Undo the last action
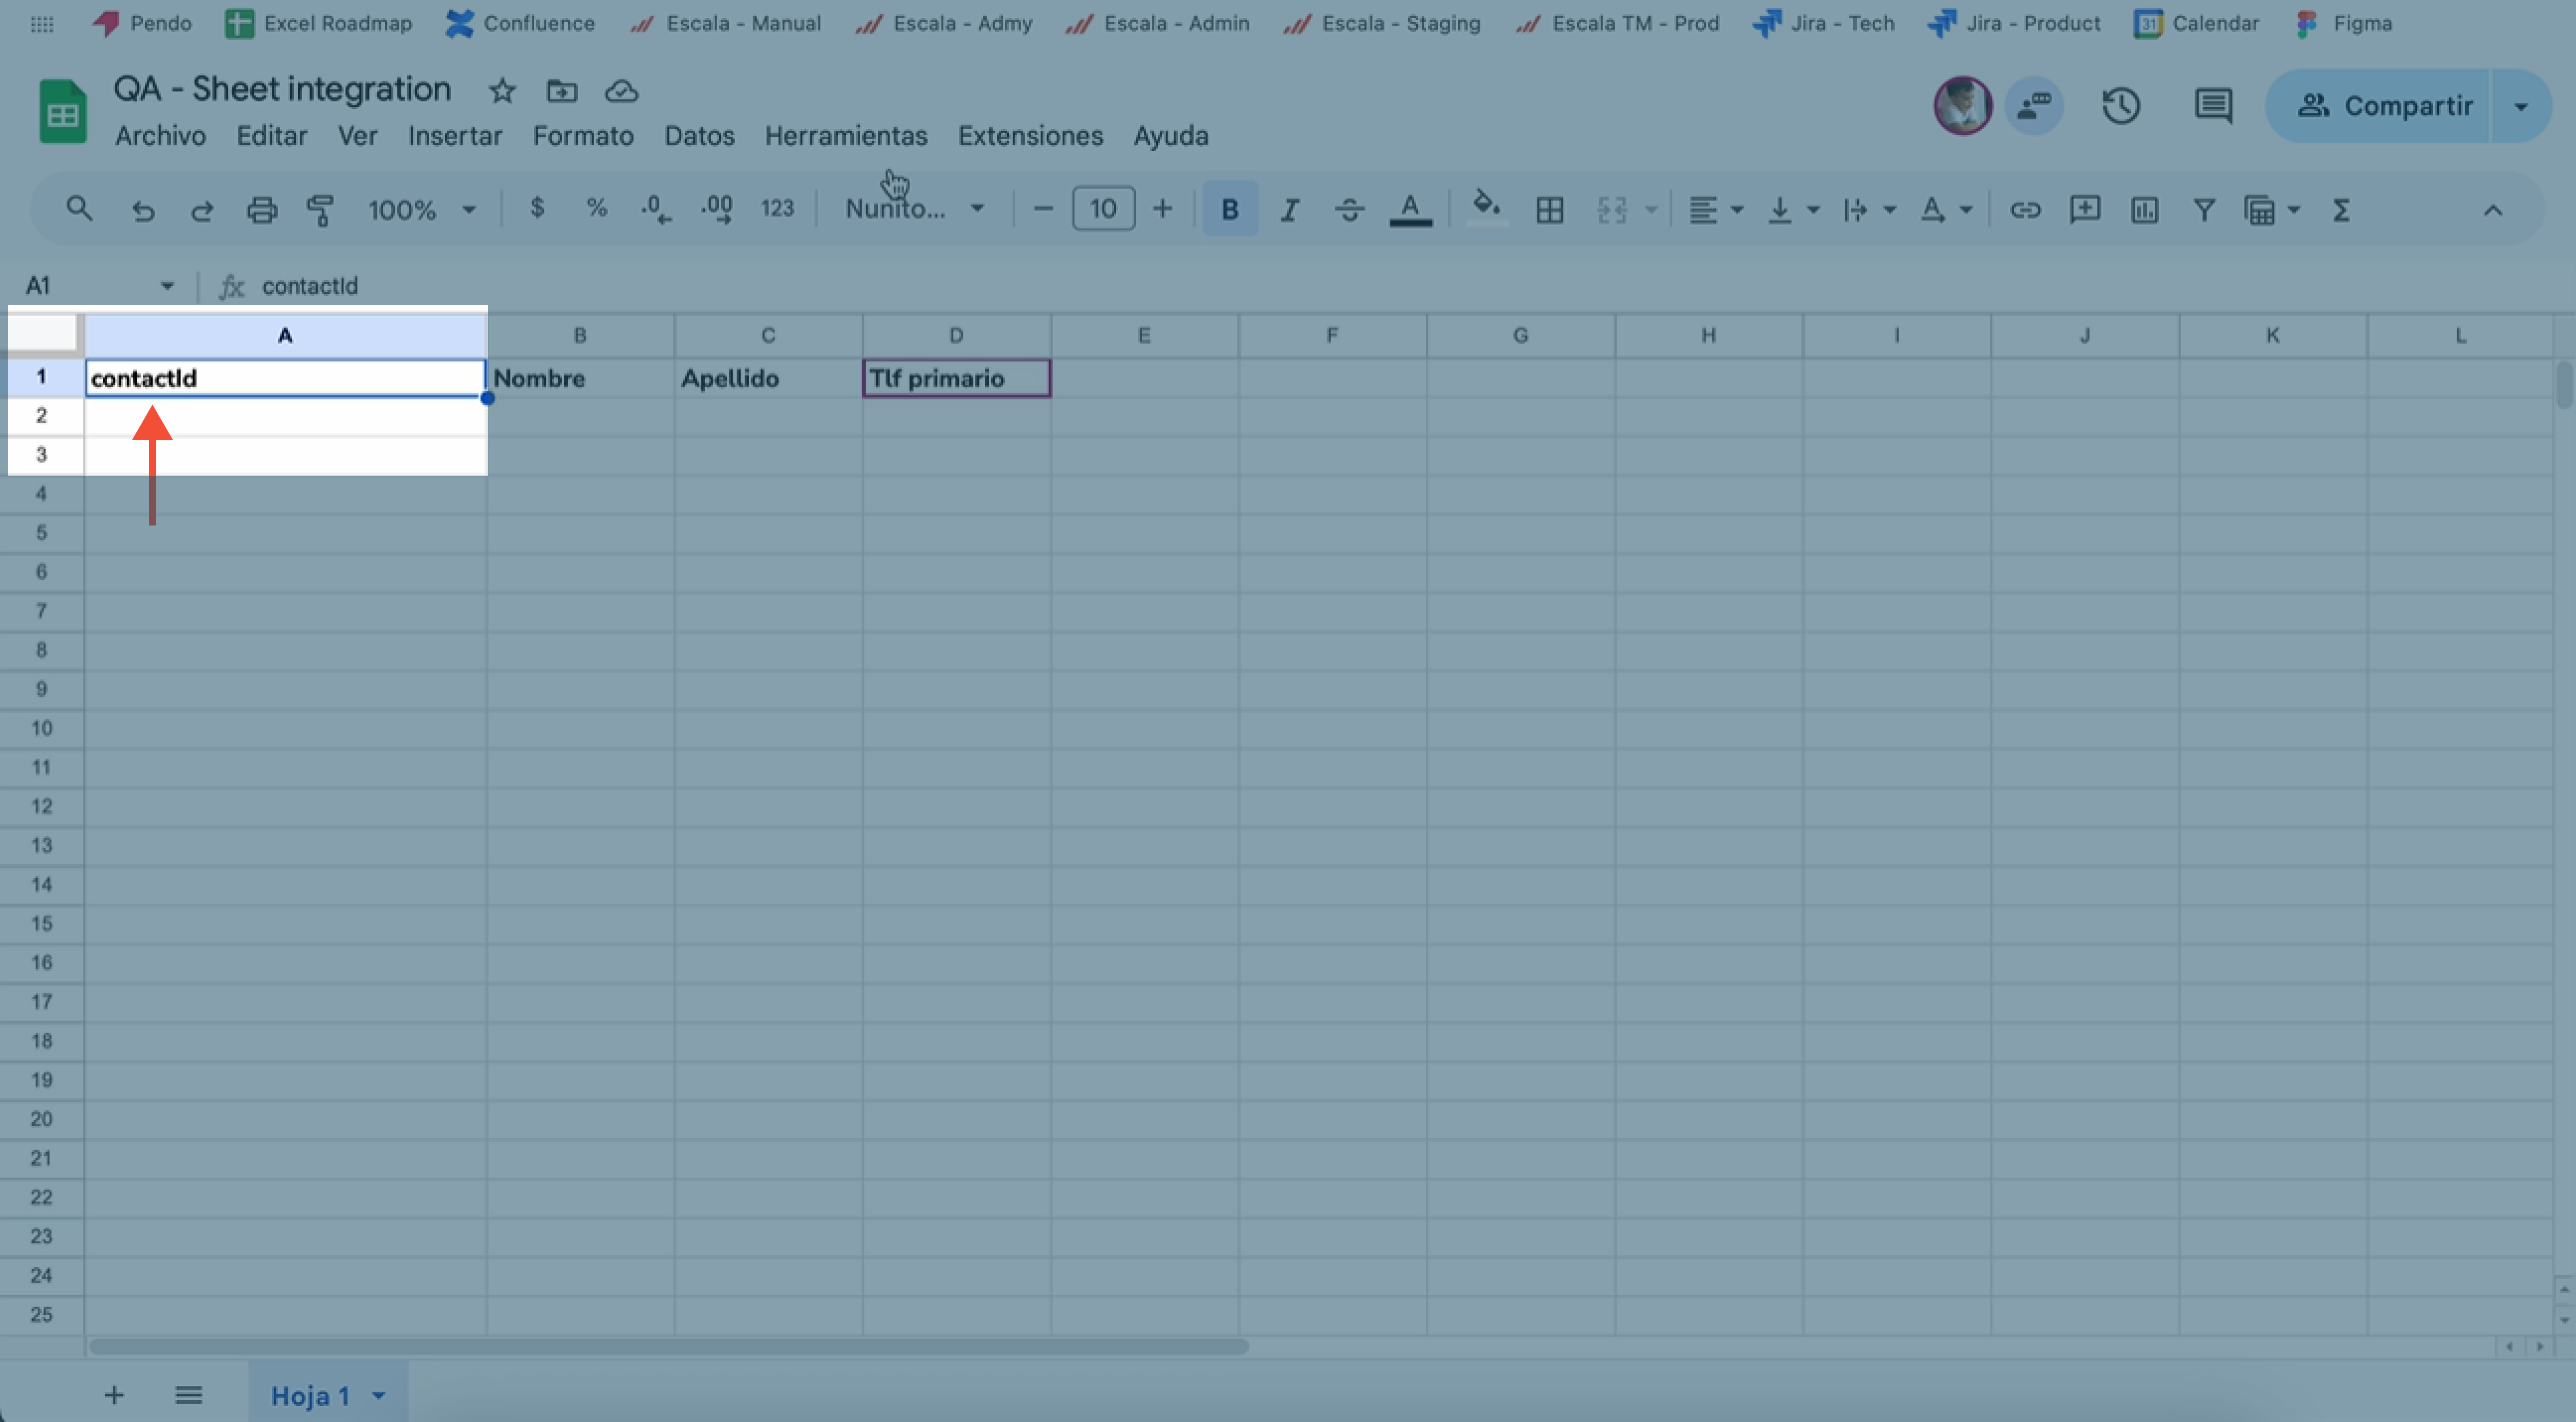The height and width of the screenshot is (1422, 2576). pos(143,210)
